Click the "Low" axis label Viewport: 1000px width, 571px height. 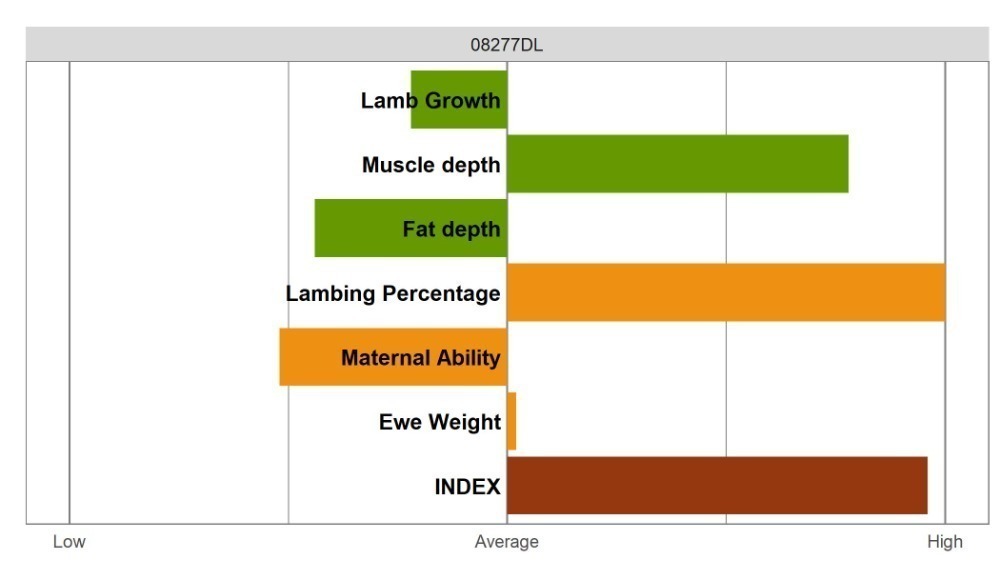point(69,542)
